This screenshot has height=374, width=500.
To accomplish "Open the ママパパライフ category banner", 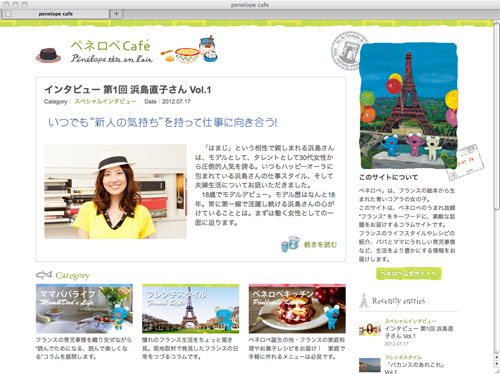I will (x=84, y=308).
